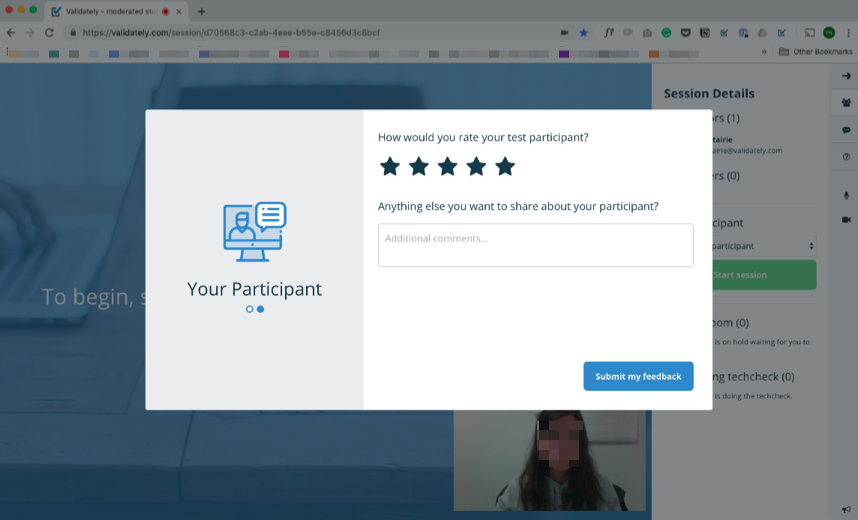Click the camera screenshot extension icon

tap(647, 33)
